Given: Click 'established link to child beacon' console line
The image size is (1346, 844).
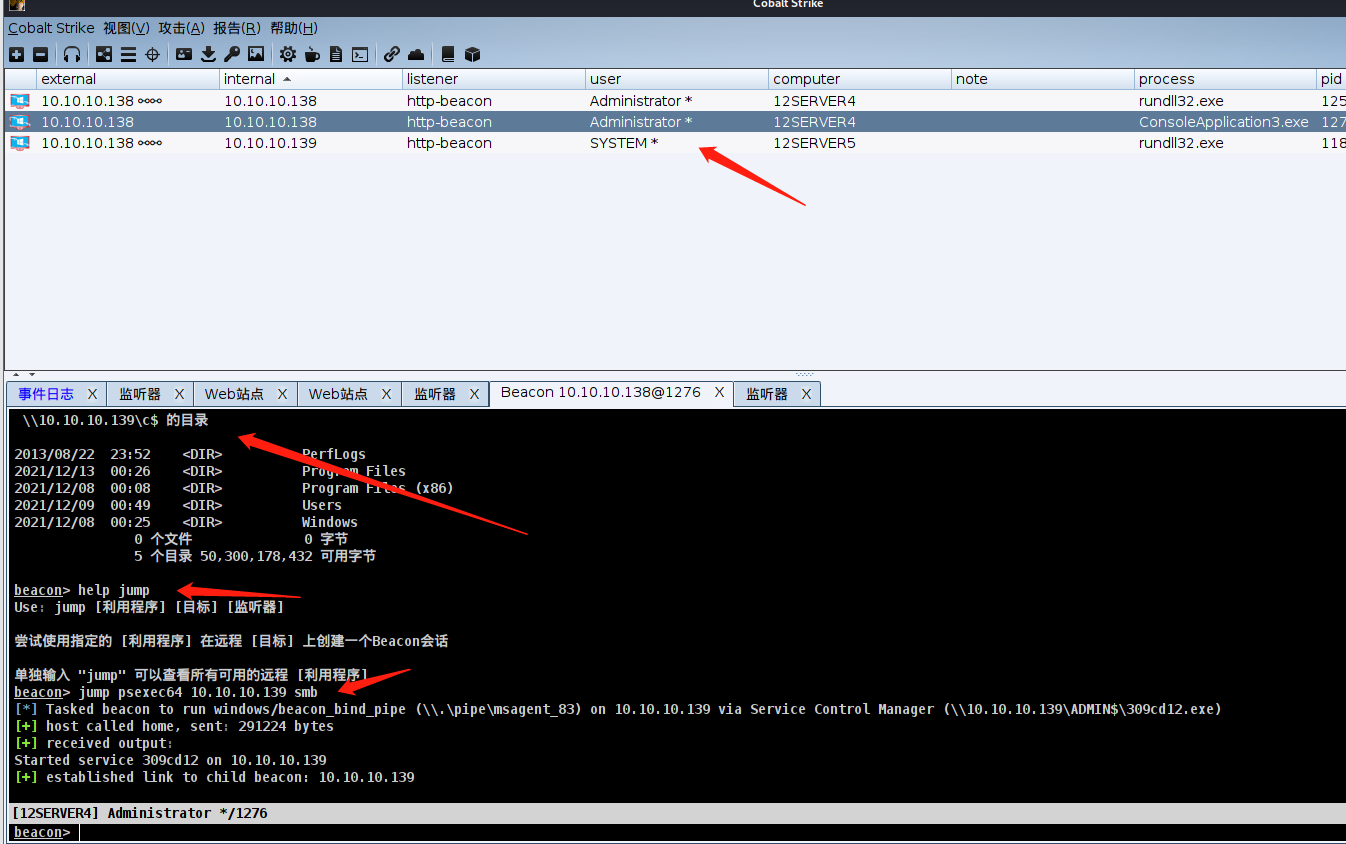Looking at the screenshot, I should 214,777.
